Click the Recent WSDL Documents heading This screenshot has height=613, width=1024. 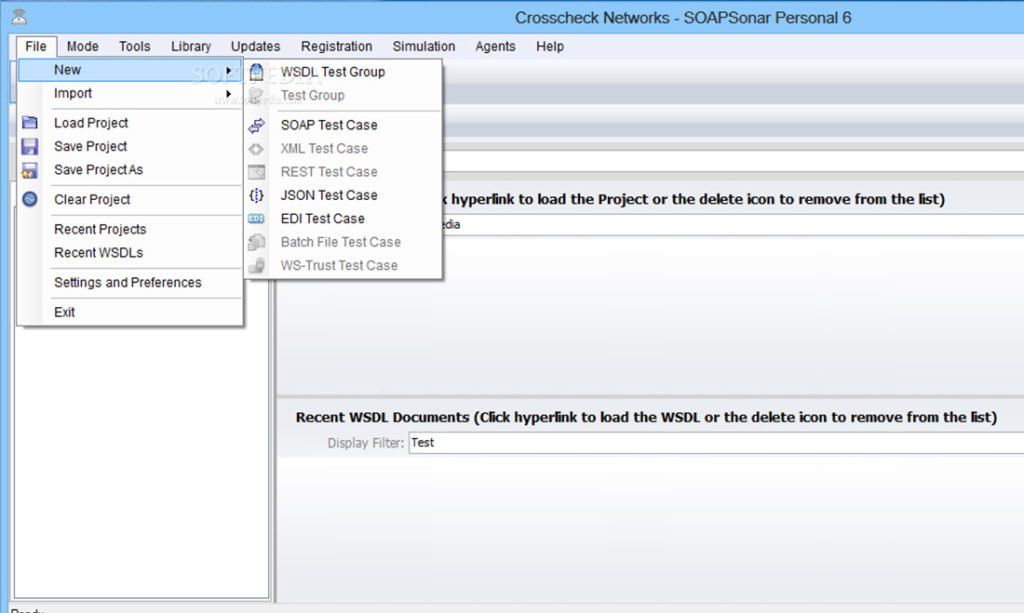(x=646, y=417)
